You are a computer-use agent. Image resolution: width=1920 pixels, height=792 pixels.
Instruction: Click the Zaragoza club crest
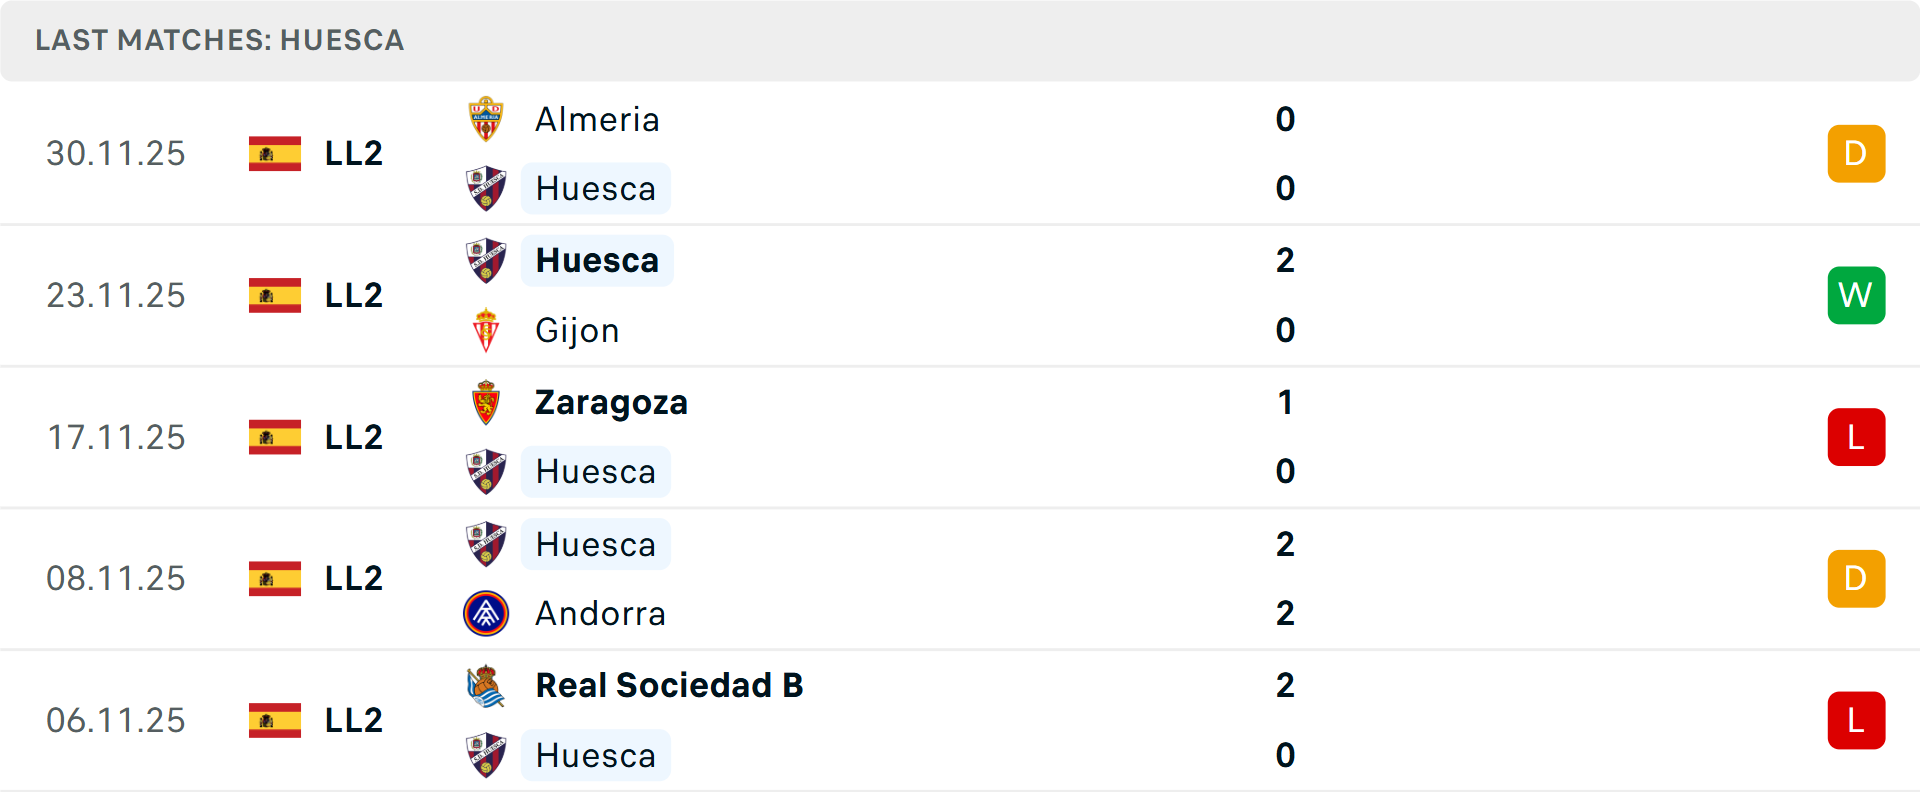coord(486,402)
